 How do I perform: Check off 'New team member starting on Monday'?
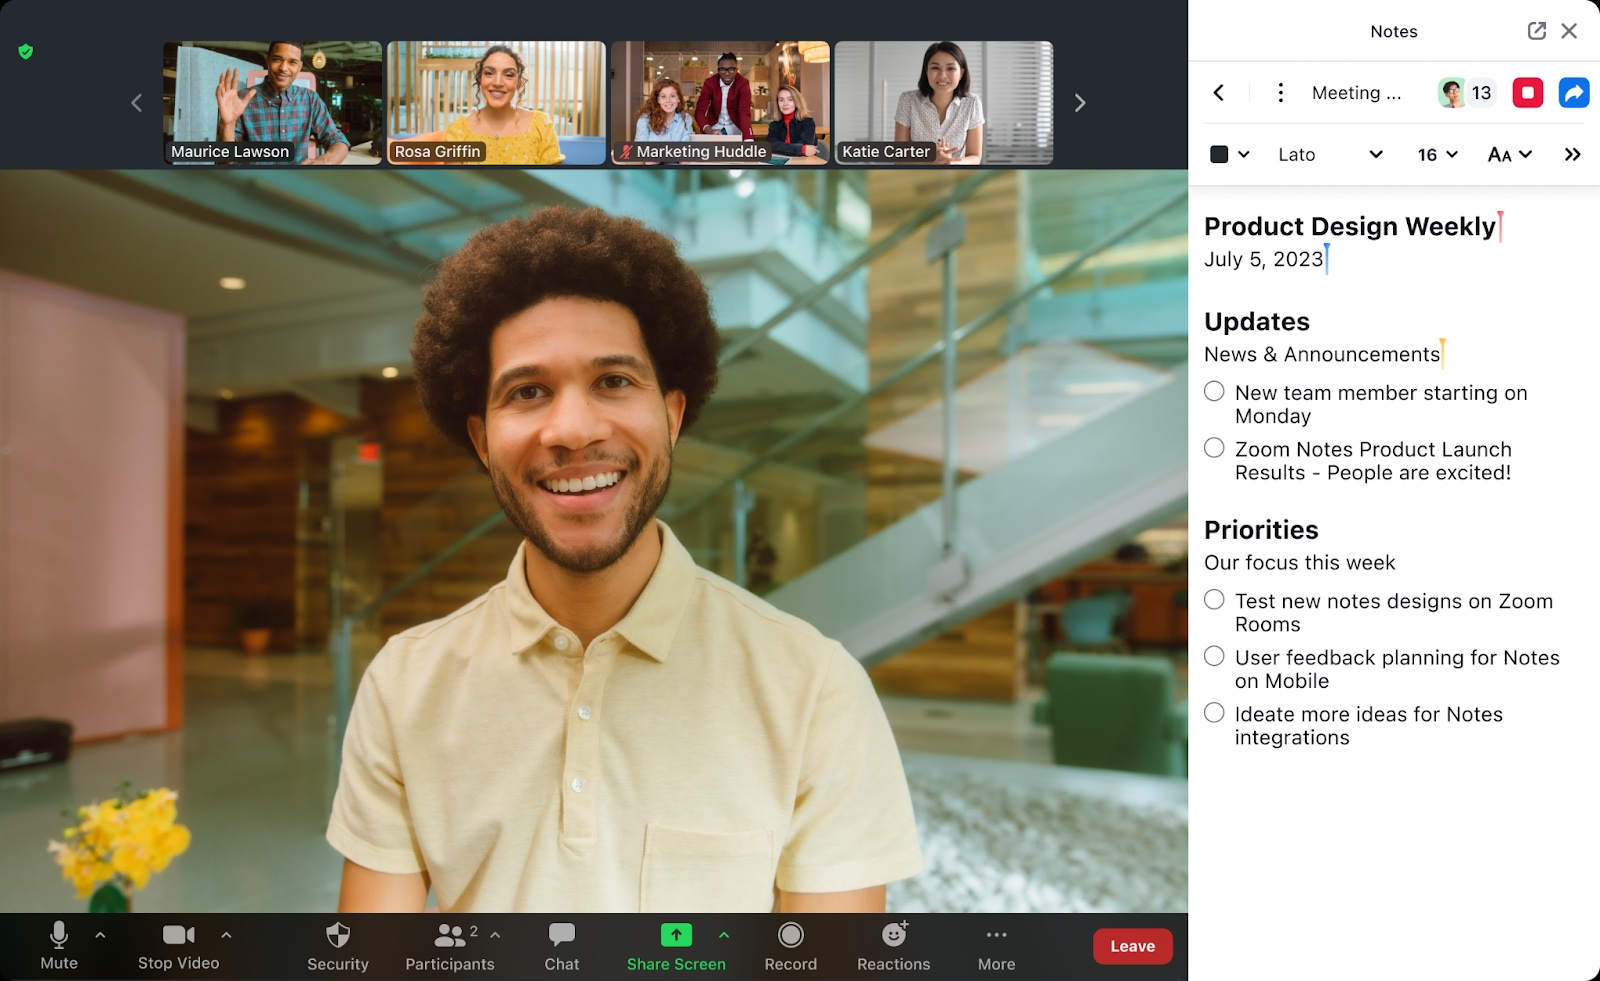[x=1214, y=391]
